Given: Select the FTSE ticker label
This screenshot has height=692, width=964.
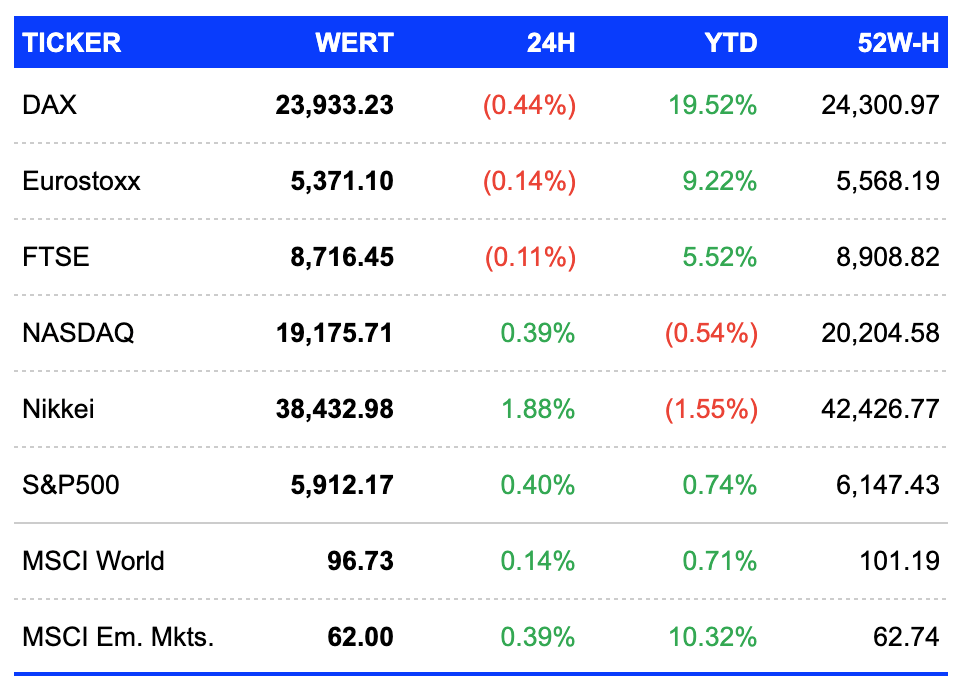Looking at the screenshot, I should coord(55,257).
